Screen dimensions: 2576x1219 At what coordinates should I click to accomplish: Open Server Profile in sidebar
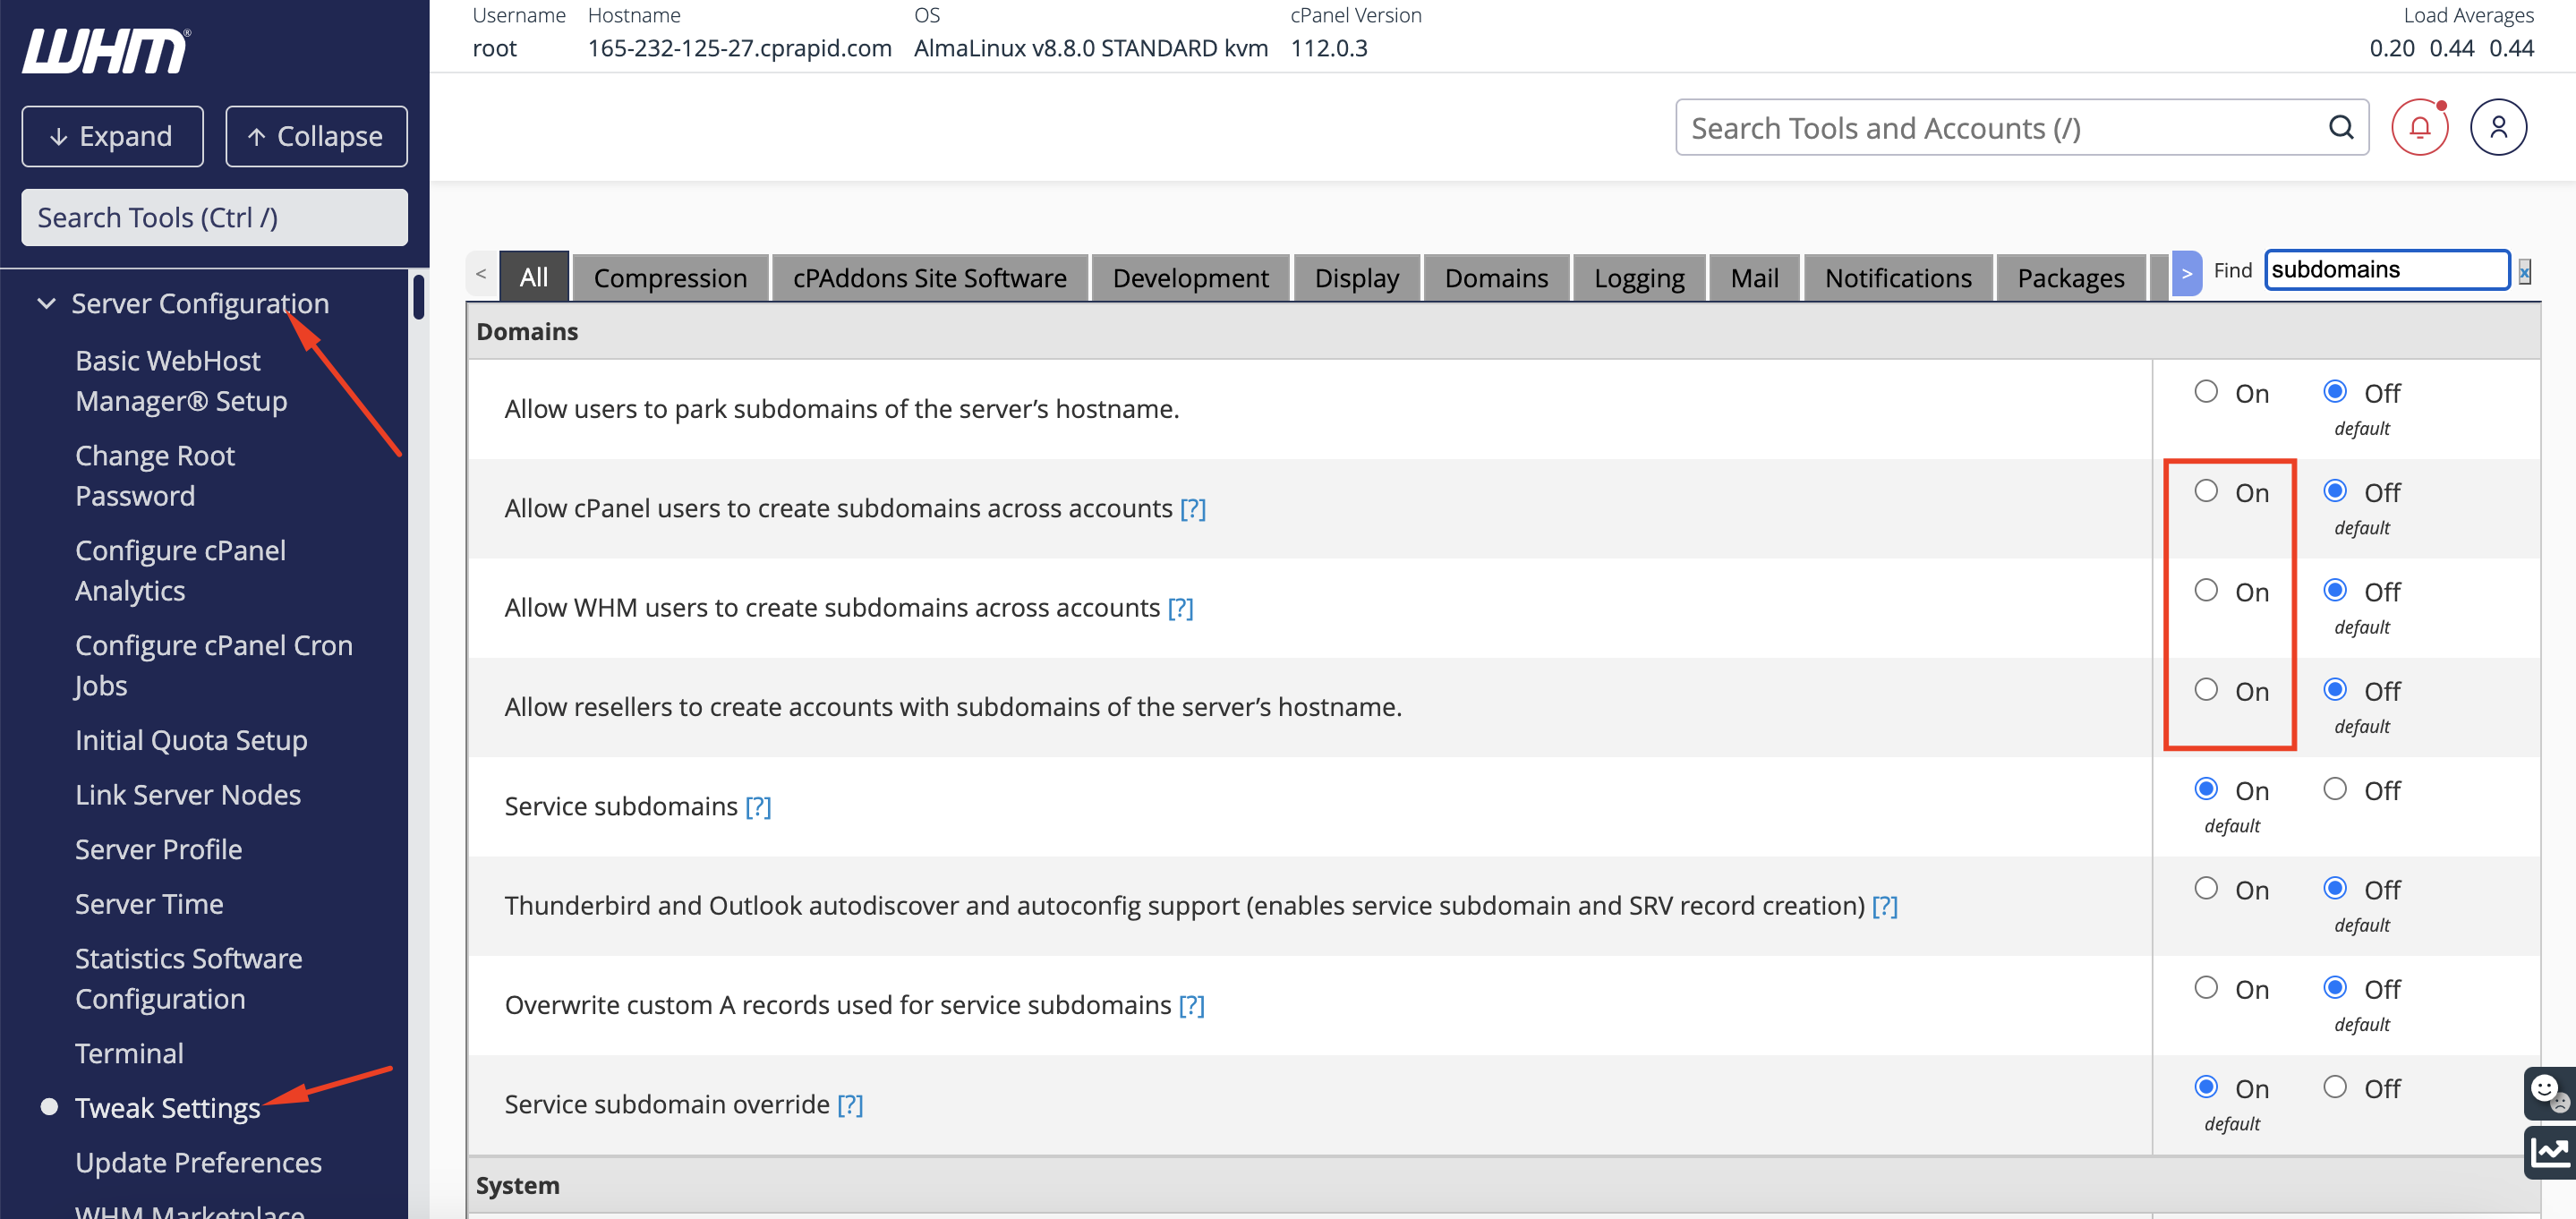tap(158, 849)
